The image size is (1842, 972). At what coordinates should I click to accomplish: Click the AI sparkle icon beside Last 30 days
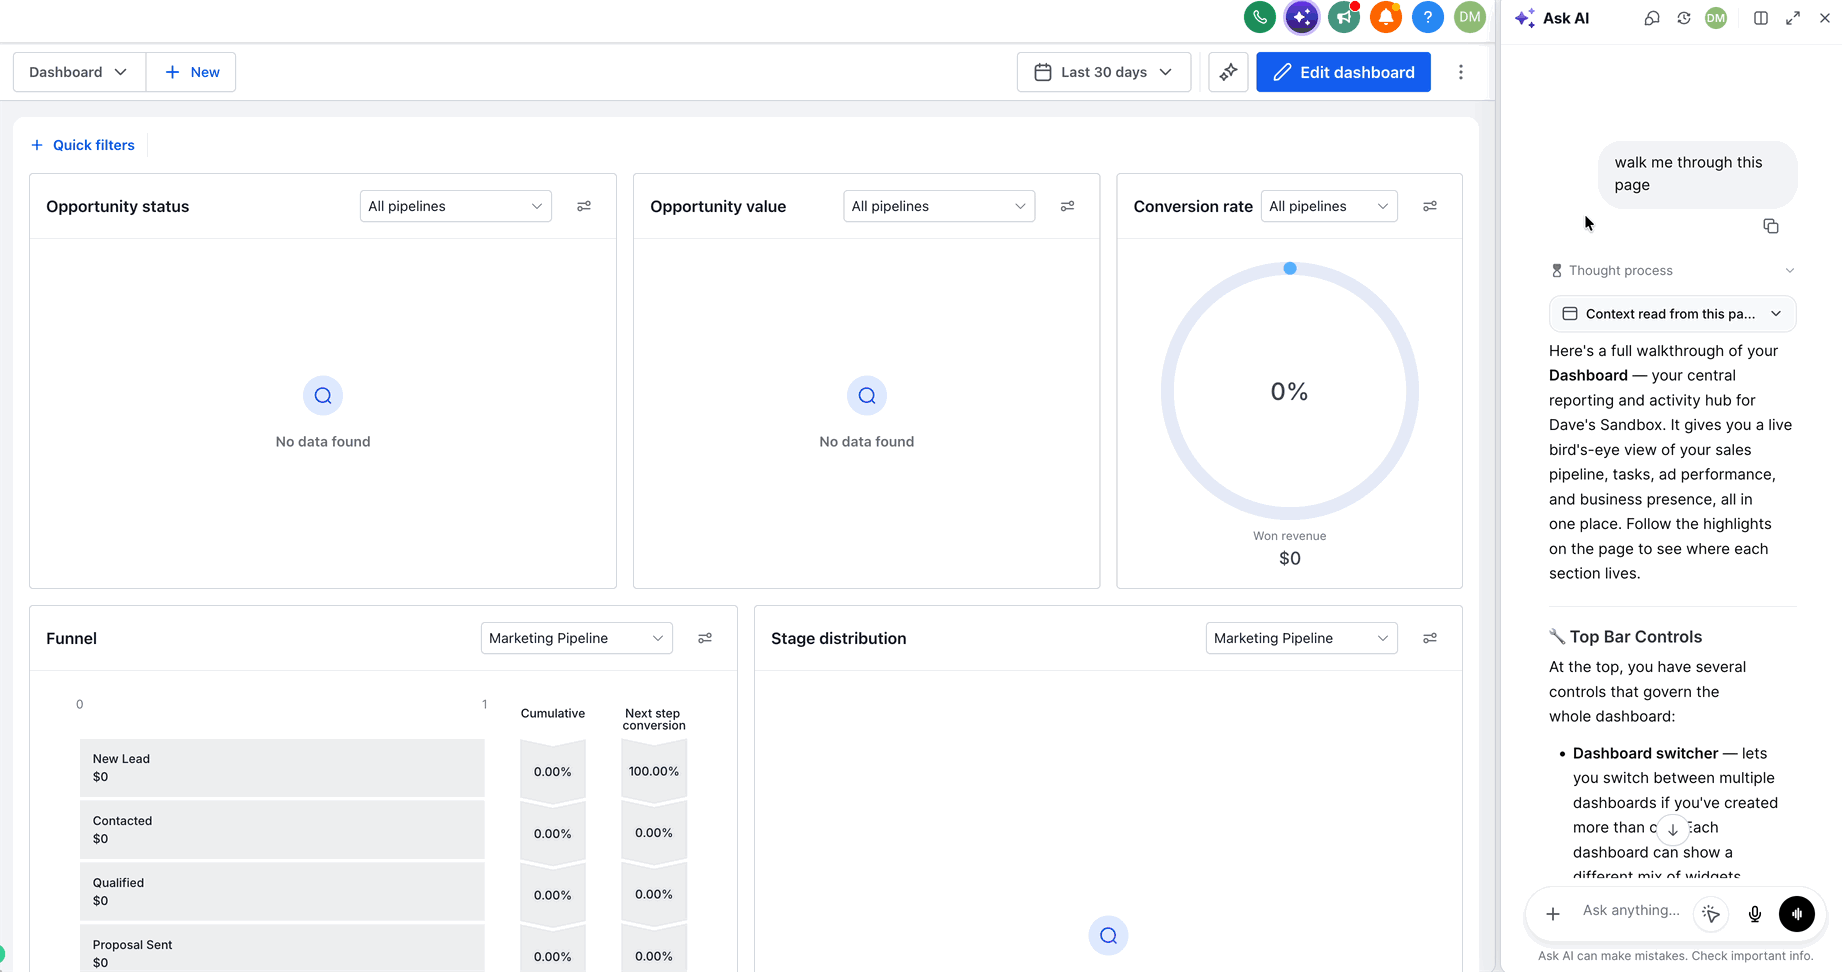(1228, 72)
